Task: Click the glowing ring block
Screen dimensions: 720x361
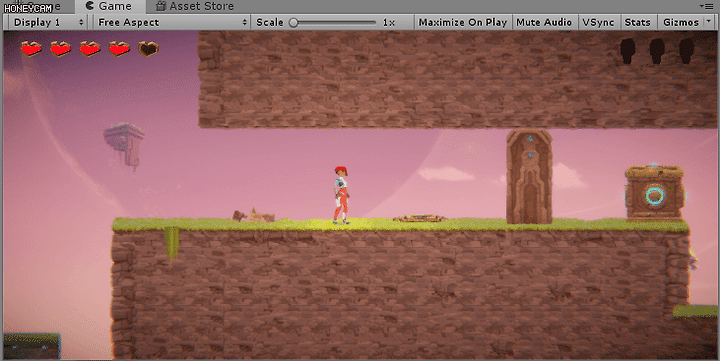Action: [654, 194]
